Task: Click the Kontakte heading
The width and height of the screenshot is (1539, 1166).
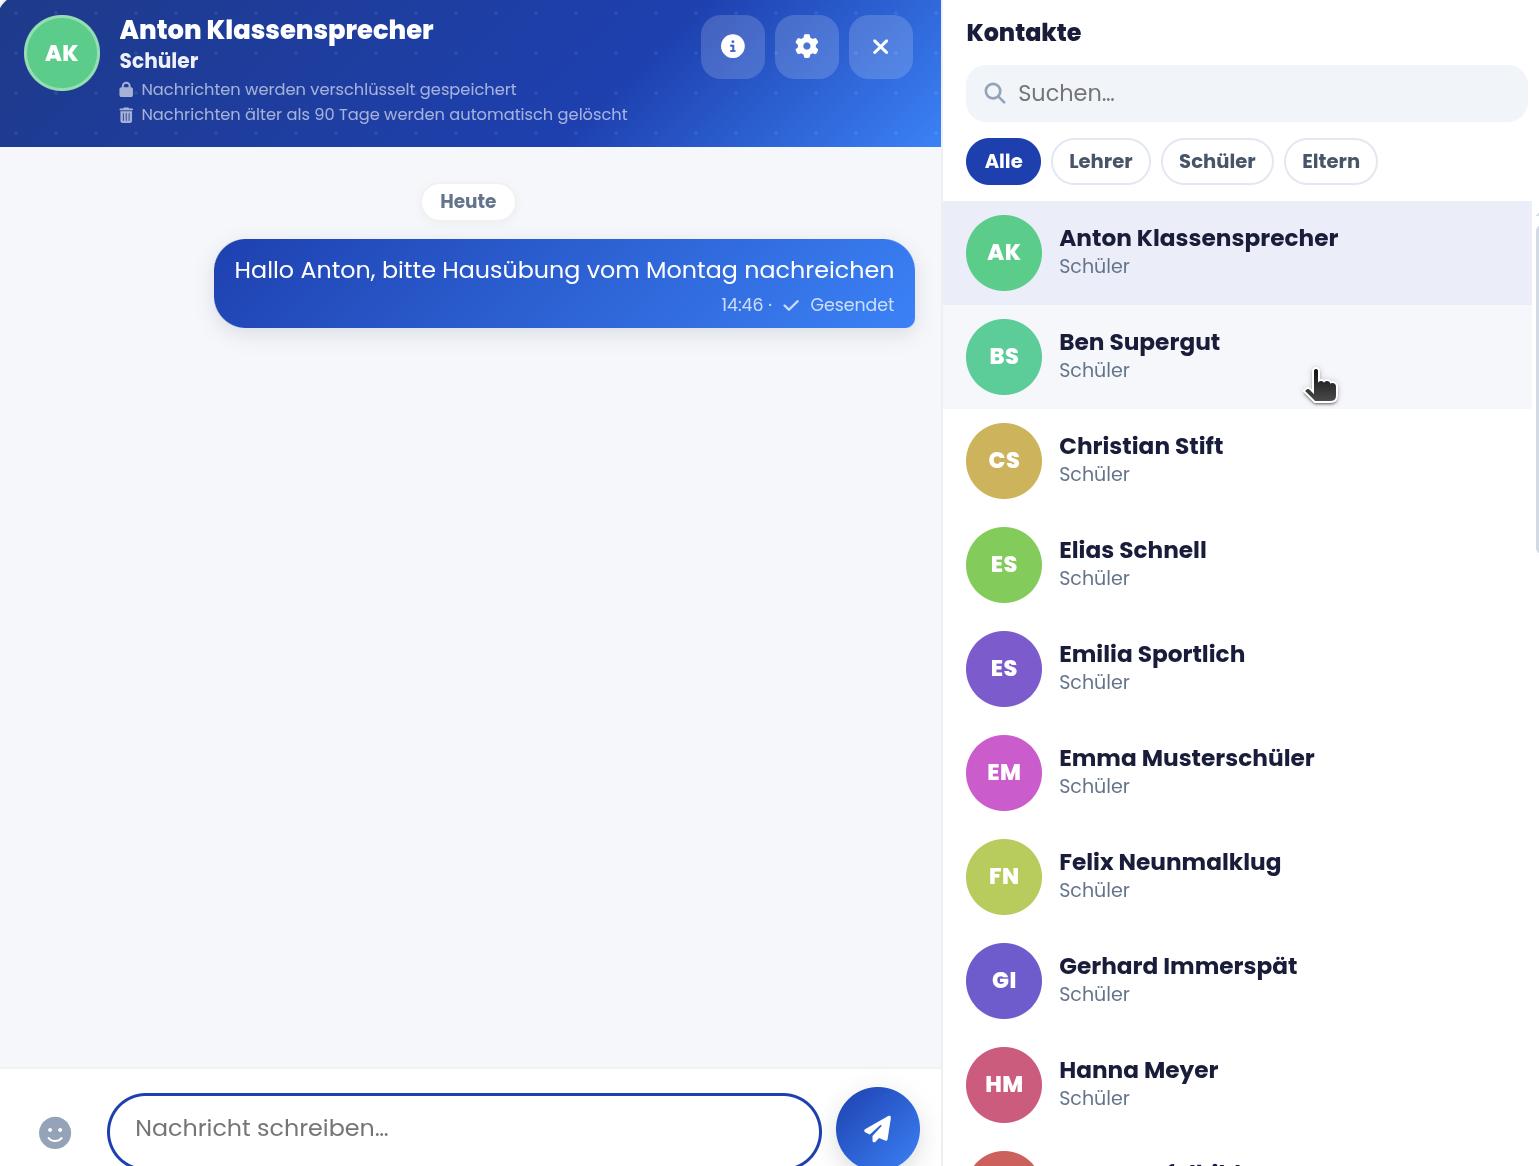Action: pos(1023,32)
